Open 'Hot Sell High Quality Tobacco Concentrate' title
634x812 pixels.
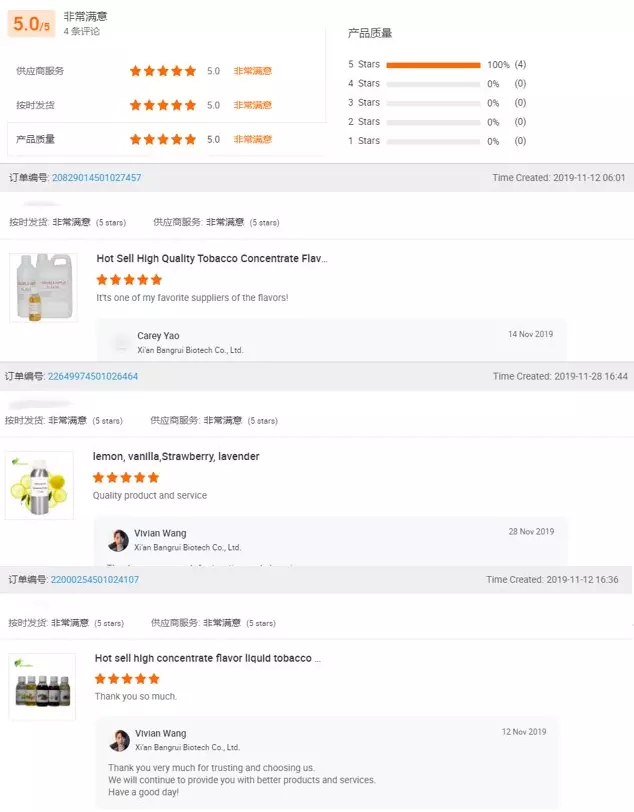[211, 258]
